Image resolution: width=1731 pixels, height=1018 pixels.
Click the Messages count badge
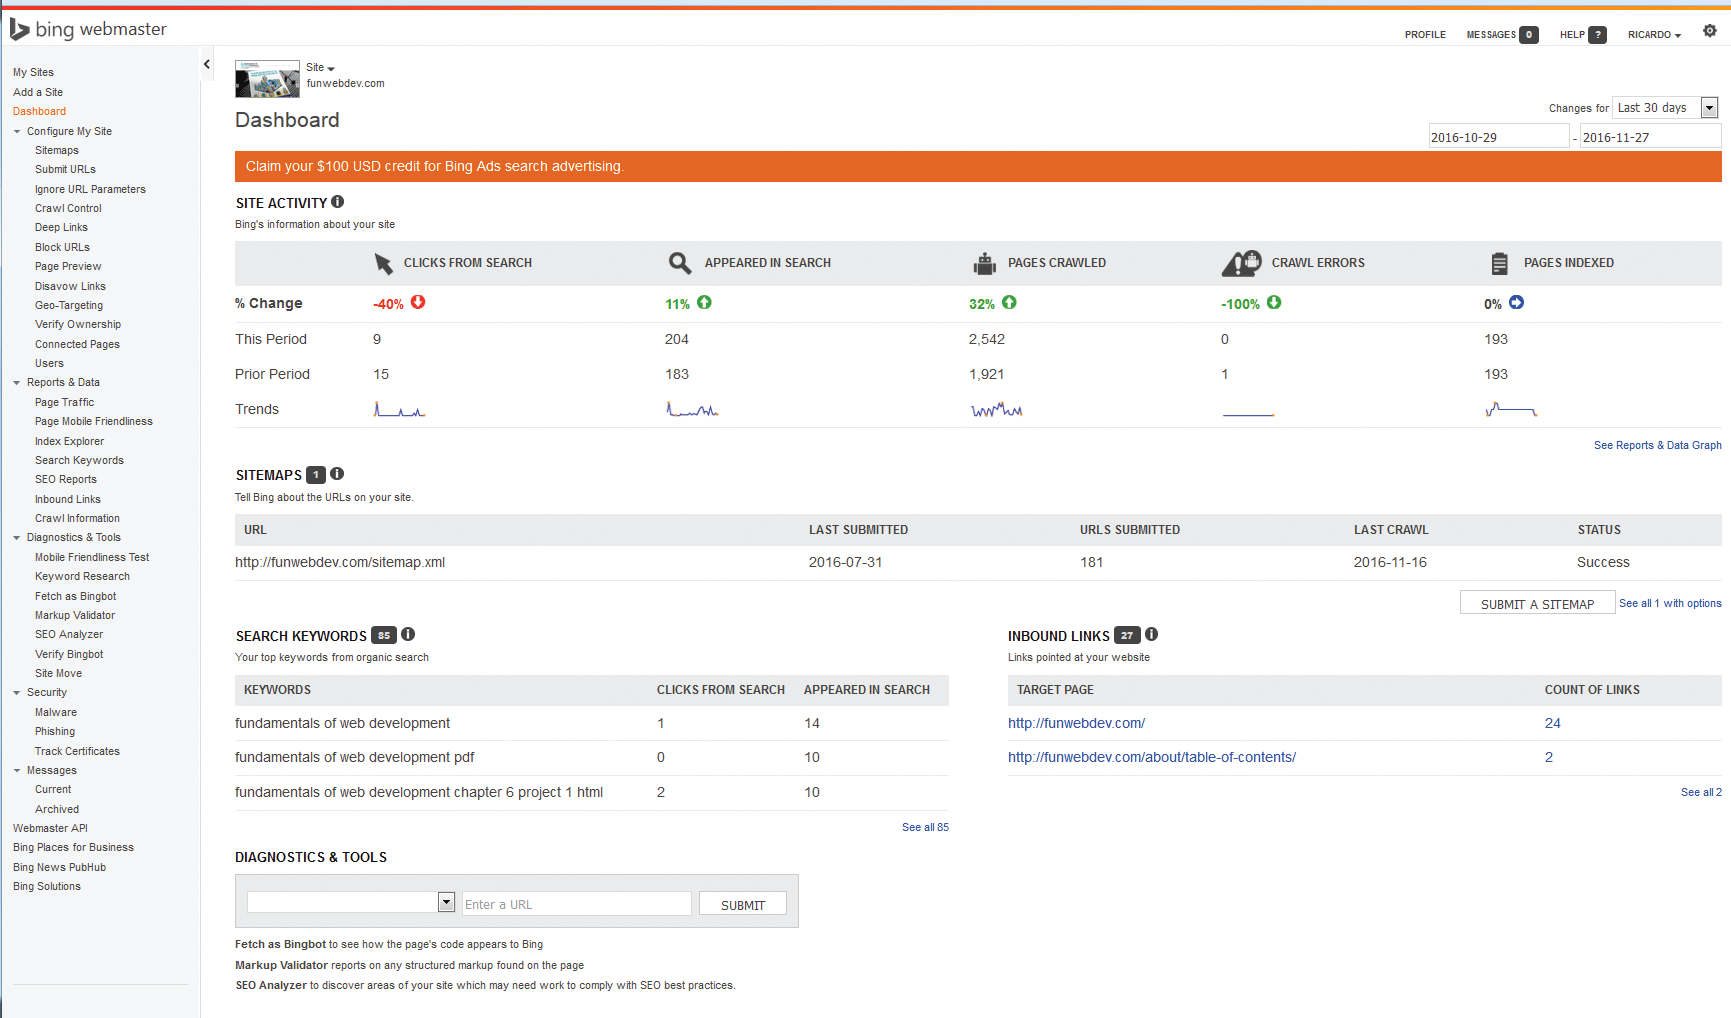pyautogui.click(x=1528, y=35)
